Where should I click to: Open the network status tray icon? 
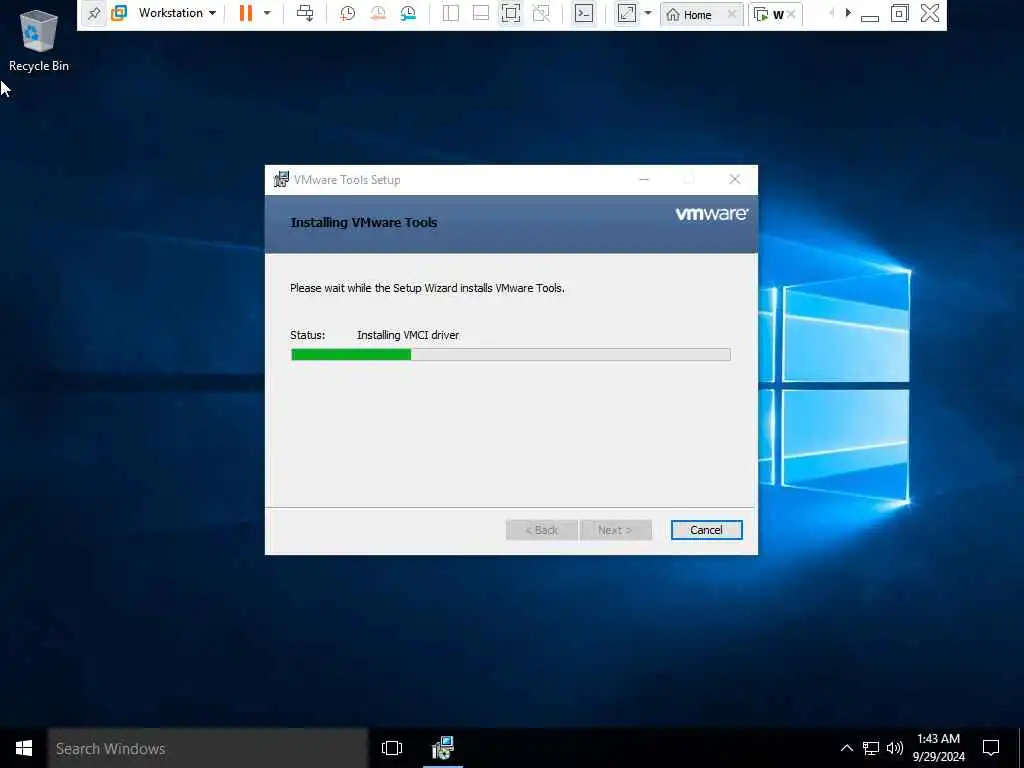click(x=871, y=748)
